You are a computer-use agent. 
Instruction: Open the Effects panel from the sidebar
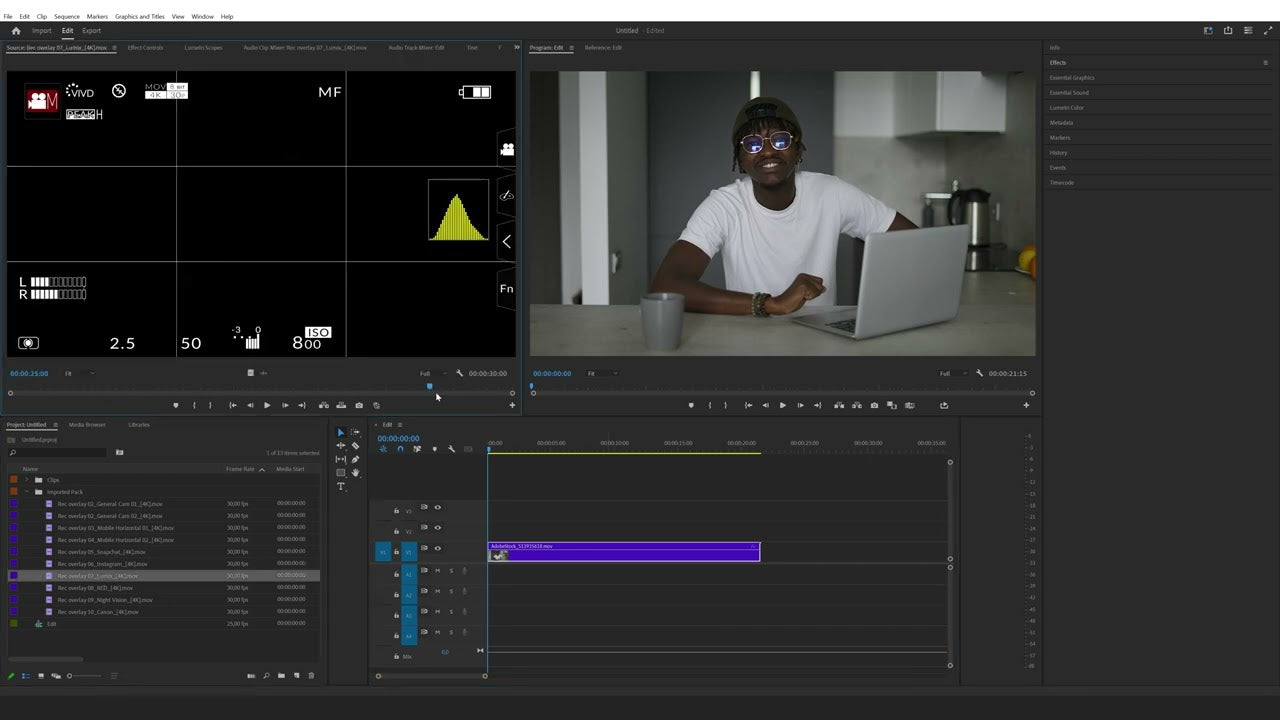coord(1058,62)
